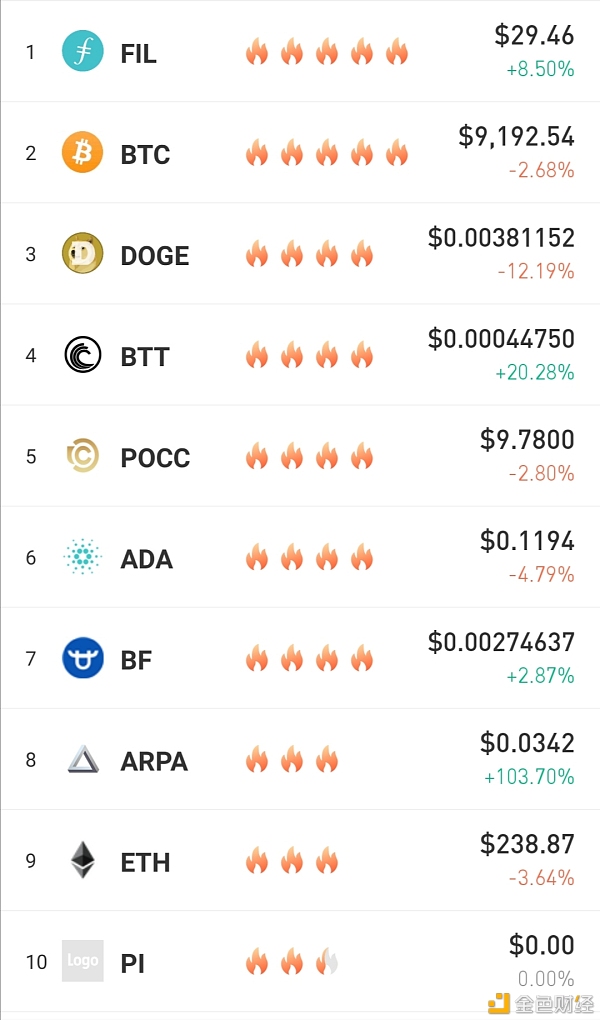Open the gold POCC coin icon
The image size is (600, 1020).
(x=83, y=455)
